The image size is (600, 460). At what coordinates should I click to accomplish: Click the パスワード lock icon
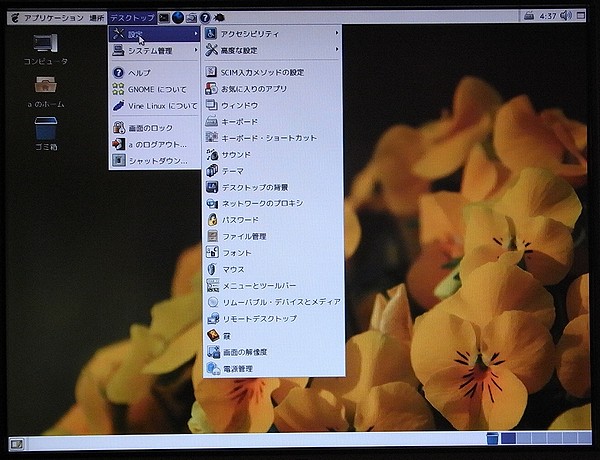[x=212, y=220]
